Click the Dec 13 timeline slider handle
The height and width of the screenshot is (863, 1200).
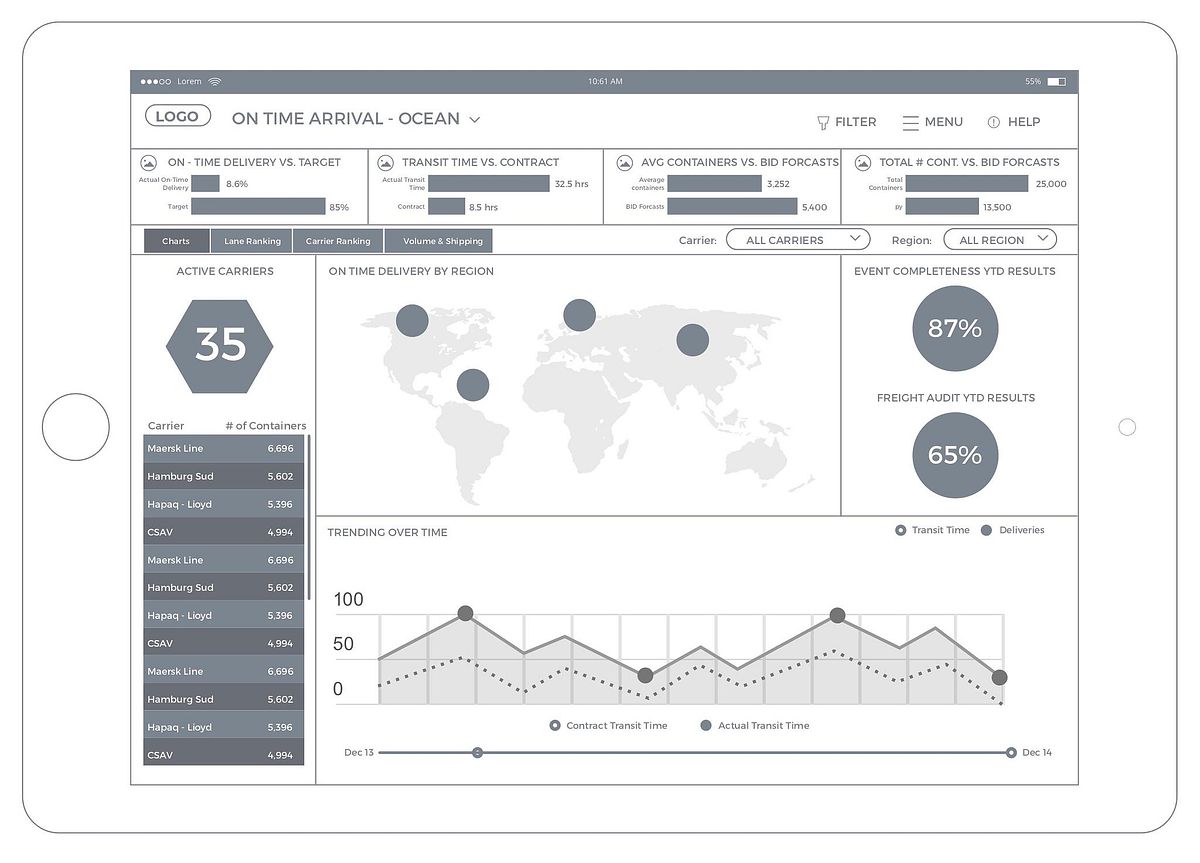click(x=477, y=752)
